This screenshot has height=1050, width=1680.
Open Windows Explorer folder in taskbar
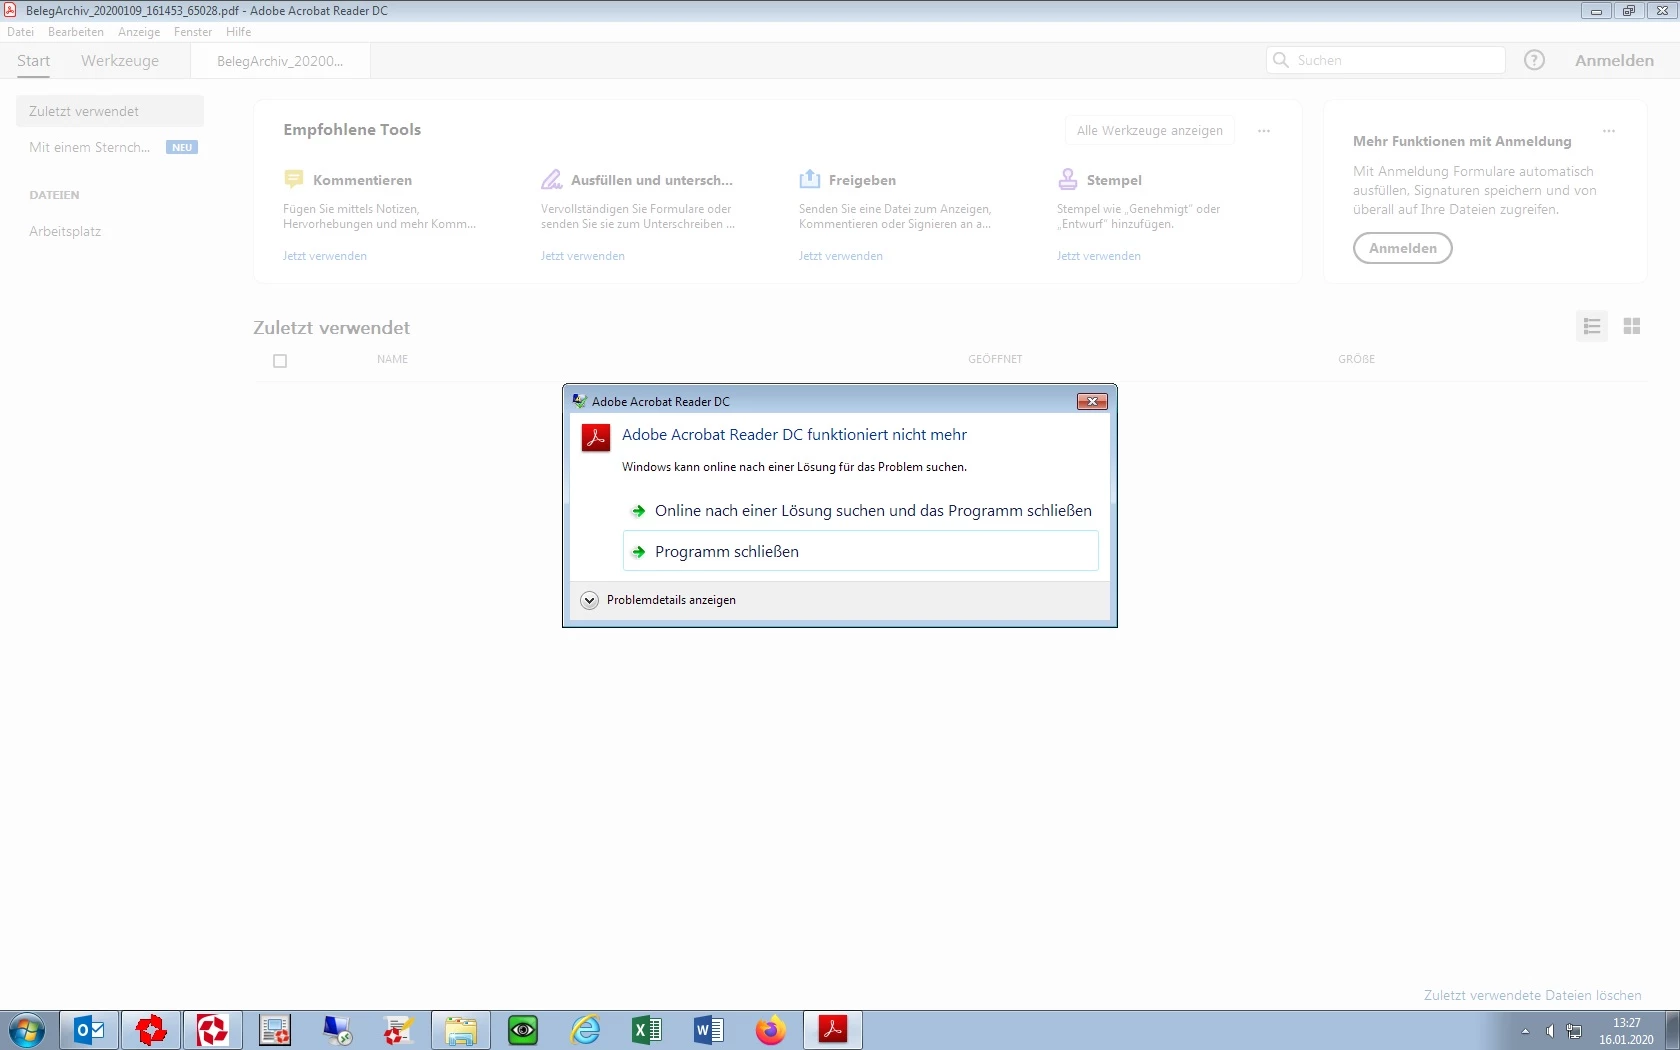(x=461, y=1030)
